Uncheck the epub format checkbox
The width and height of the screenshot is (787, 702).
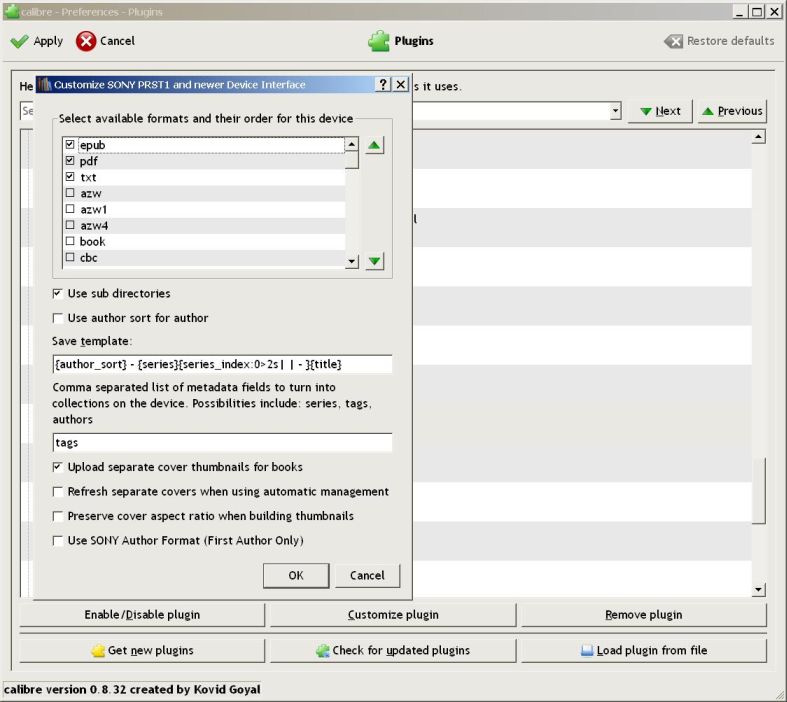click(x=70, y=145)
